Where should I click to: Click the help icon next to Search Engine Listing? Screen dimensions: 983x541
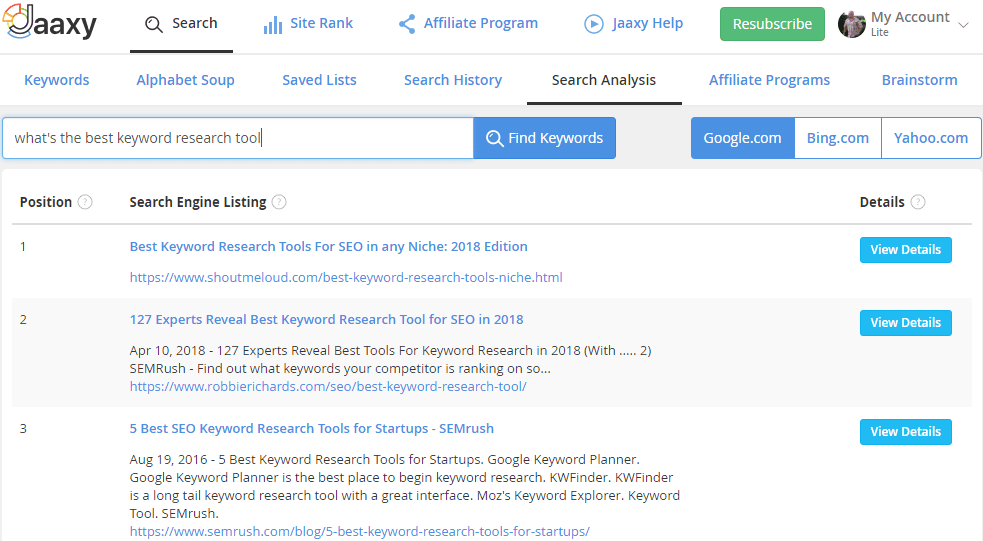(279, 202)
